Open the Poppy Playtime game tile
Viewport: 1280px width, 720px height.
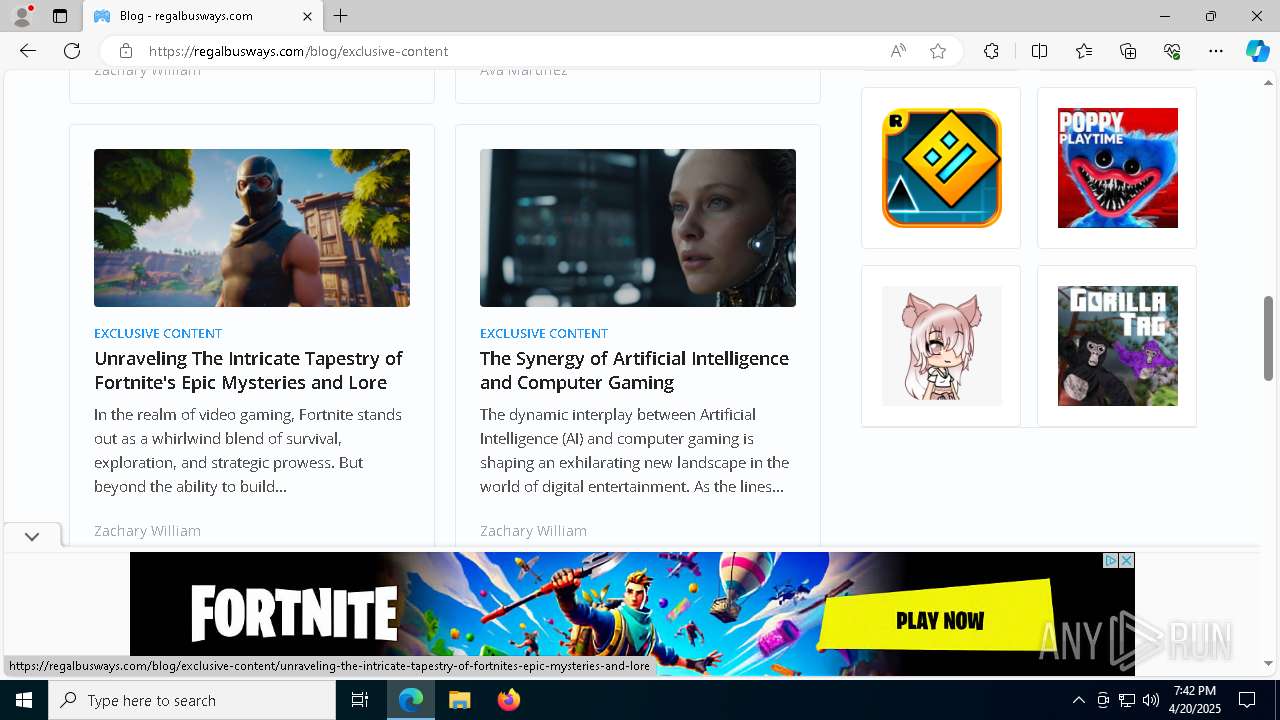pyautogui.click(x=1117, y=168)
